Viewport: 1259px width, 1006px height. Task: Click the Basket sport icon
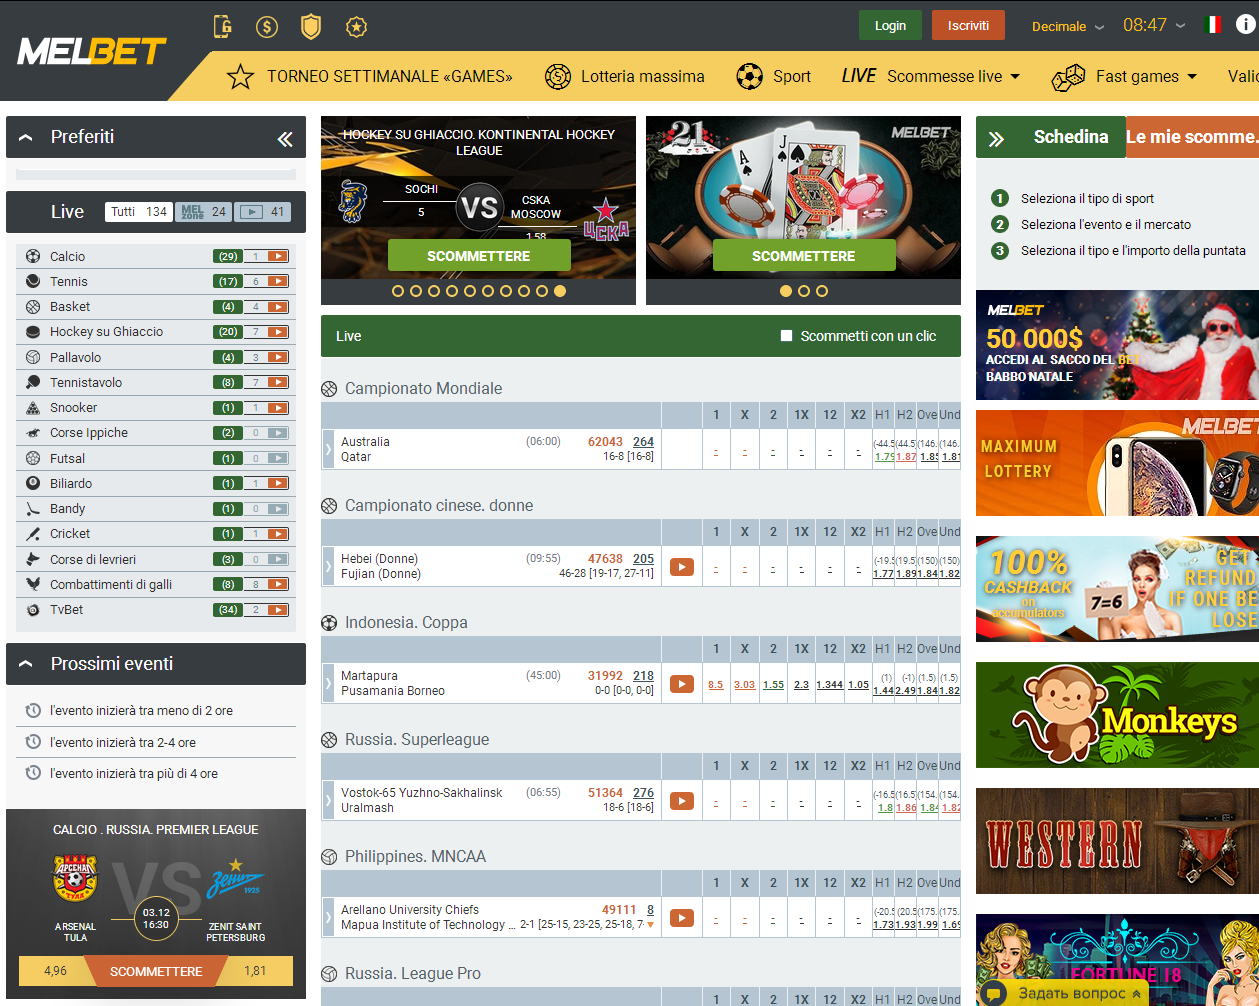pos(33,306)
